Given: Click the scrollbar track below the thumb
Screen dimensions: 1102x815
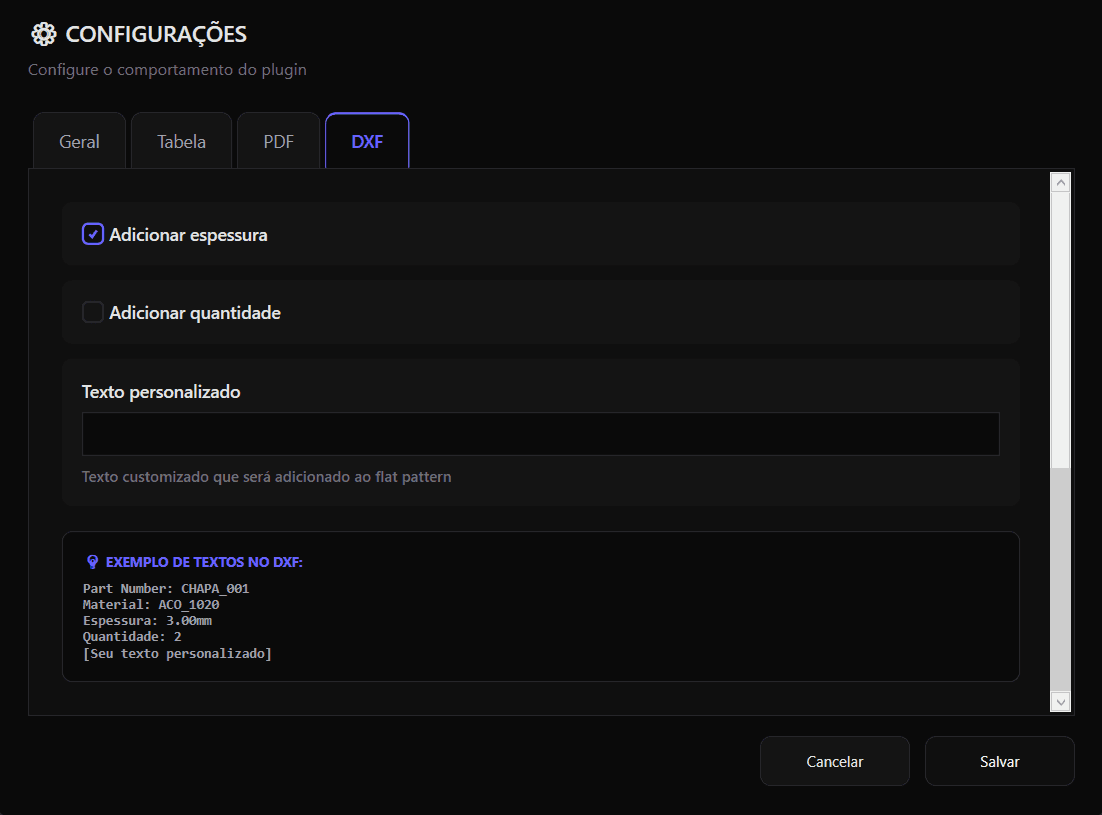Looking at the screenshot, I should coord(1060,580).
